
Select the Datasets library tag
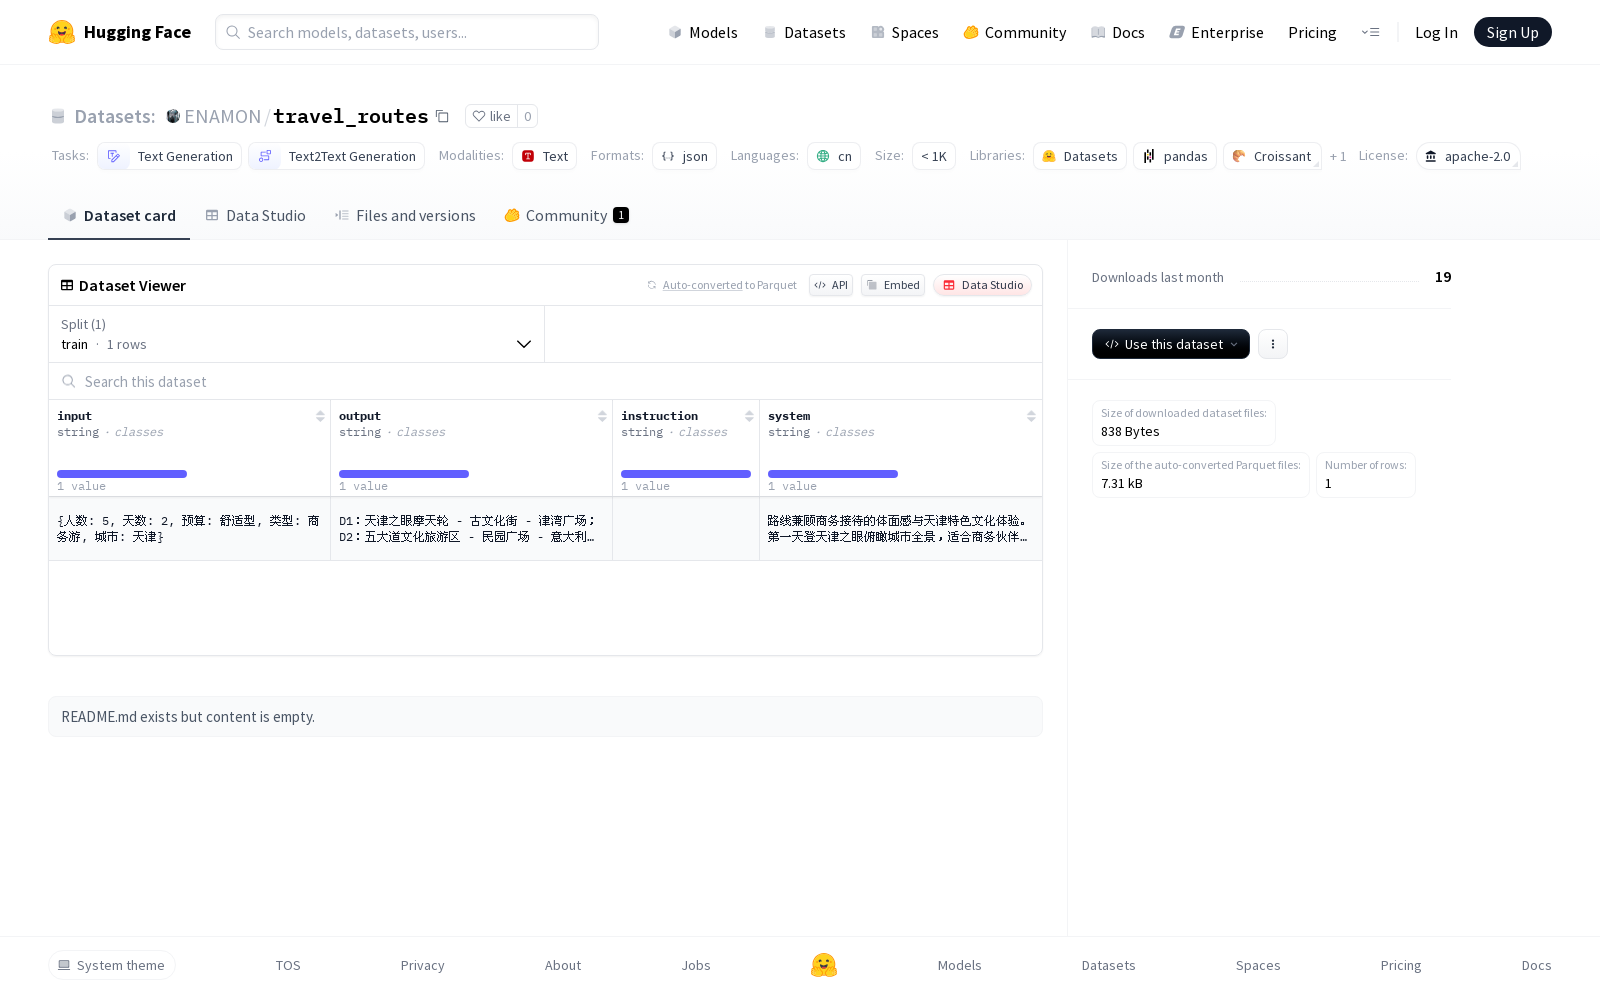tap(1080, 156)
